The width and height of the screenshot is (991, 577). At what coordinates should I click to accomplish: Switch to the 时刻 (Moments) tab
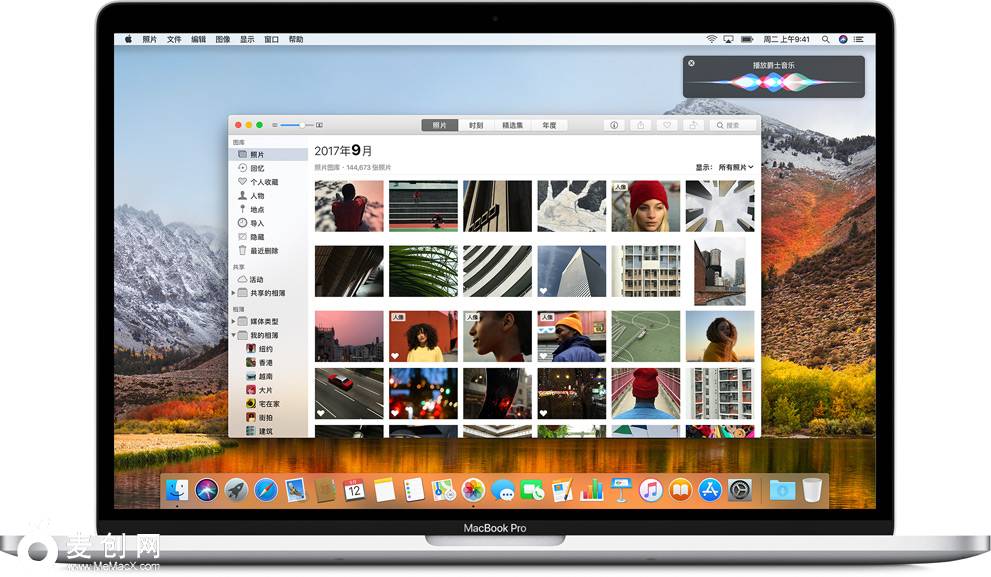(476, 125)
